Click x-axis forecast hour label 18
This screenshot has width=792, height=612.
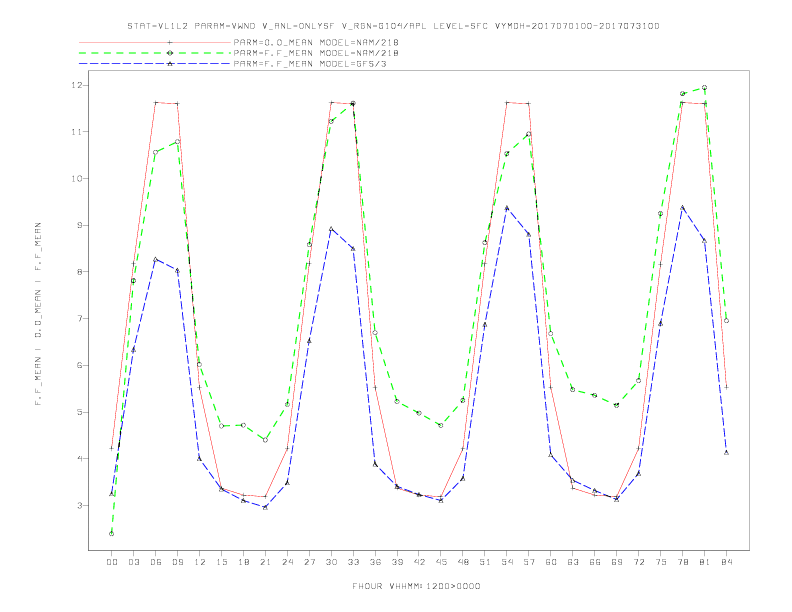point(243,562)
